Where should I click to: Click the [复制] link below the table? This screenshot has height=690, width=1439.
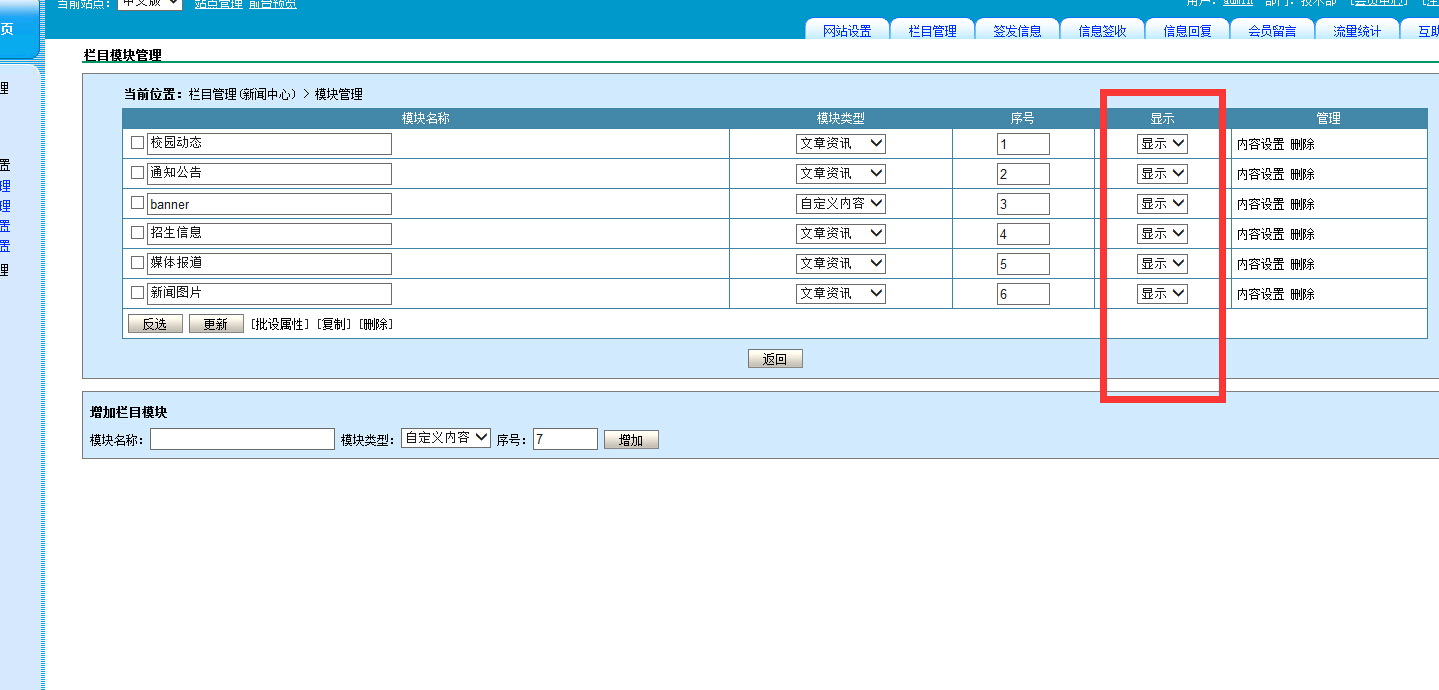[x=334, y=324]
